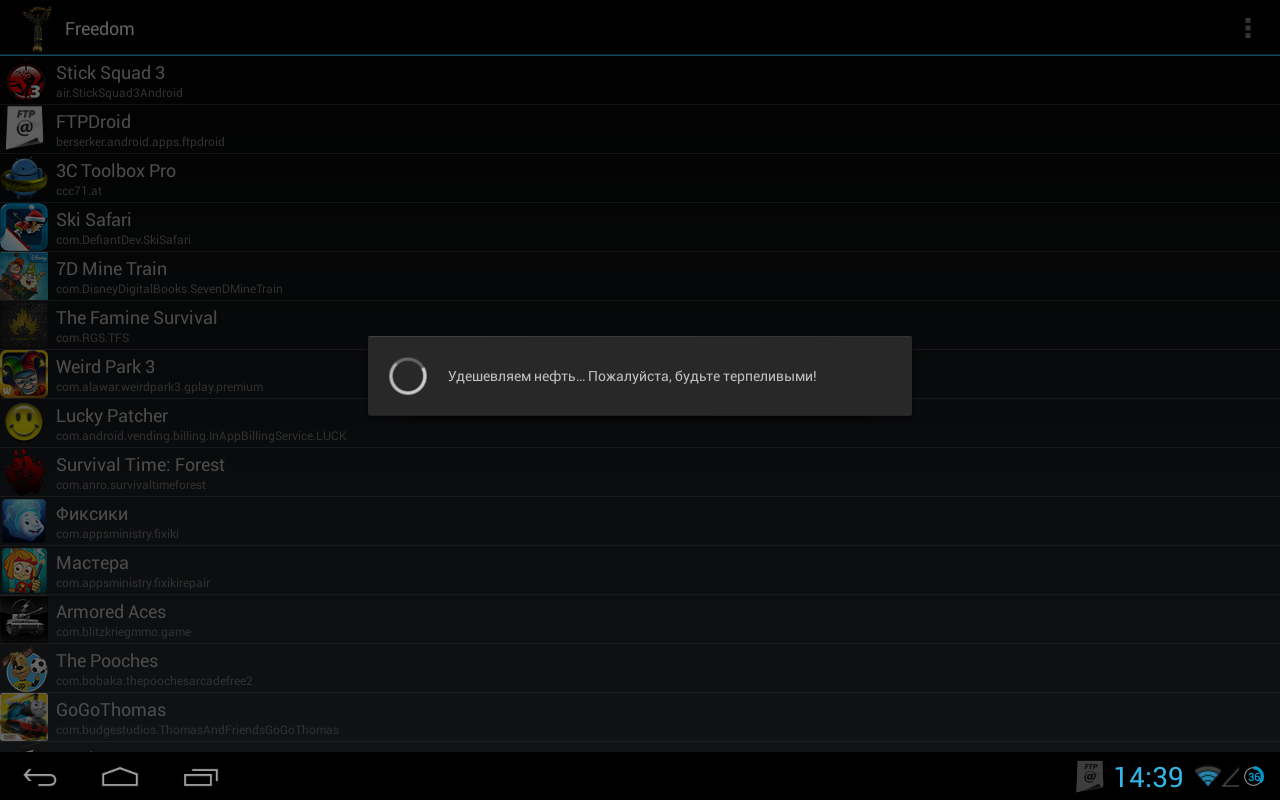Tap the Lucky Patcher smiley icon

[x=24, y=424]
